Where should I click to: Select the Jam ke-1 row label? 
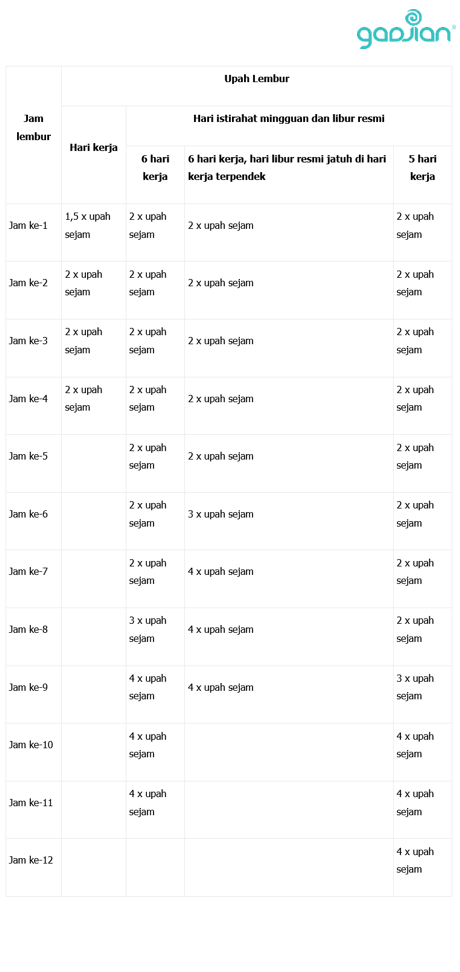28,226
